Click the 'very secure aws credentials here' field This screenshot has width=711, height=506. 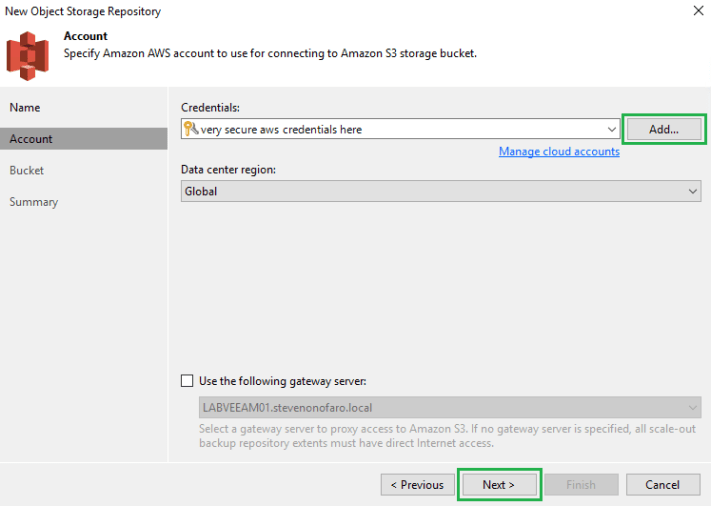coord(400,129)
